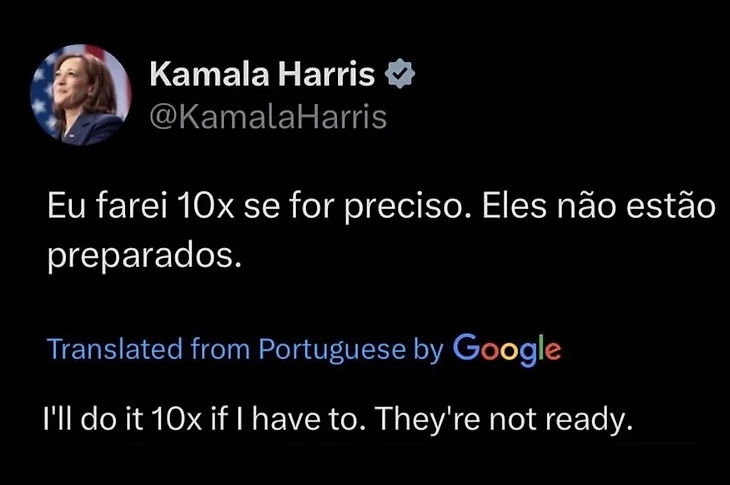Click the phrase Eles não estão

coord(599,205)
